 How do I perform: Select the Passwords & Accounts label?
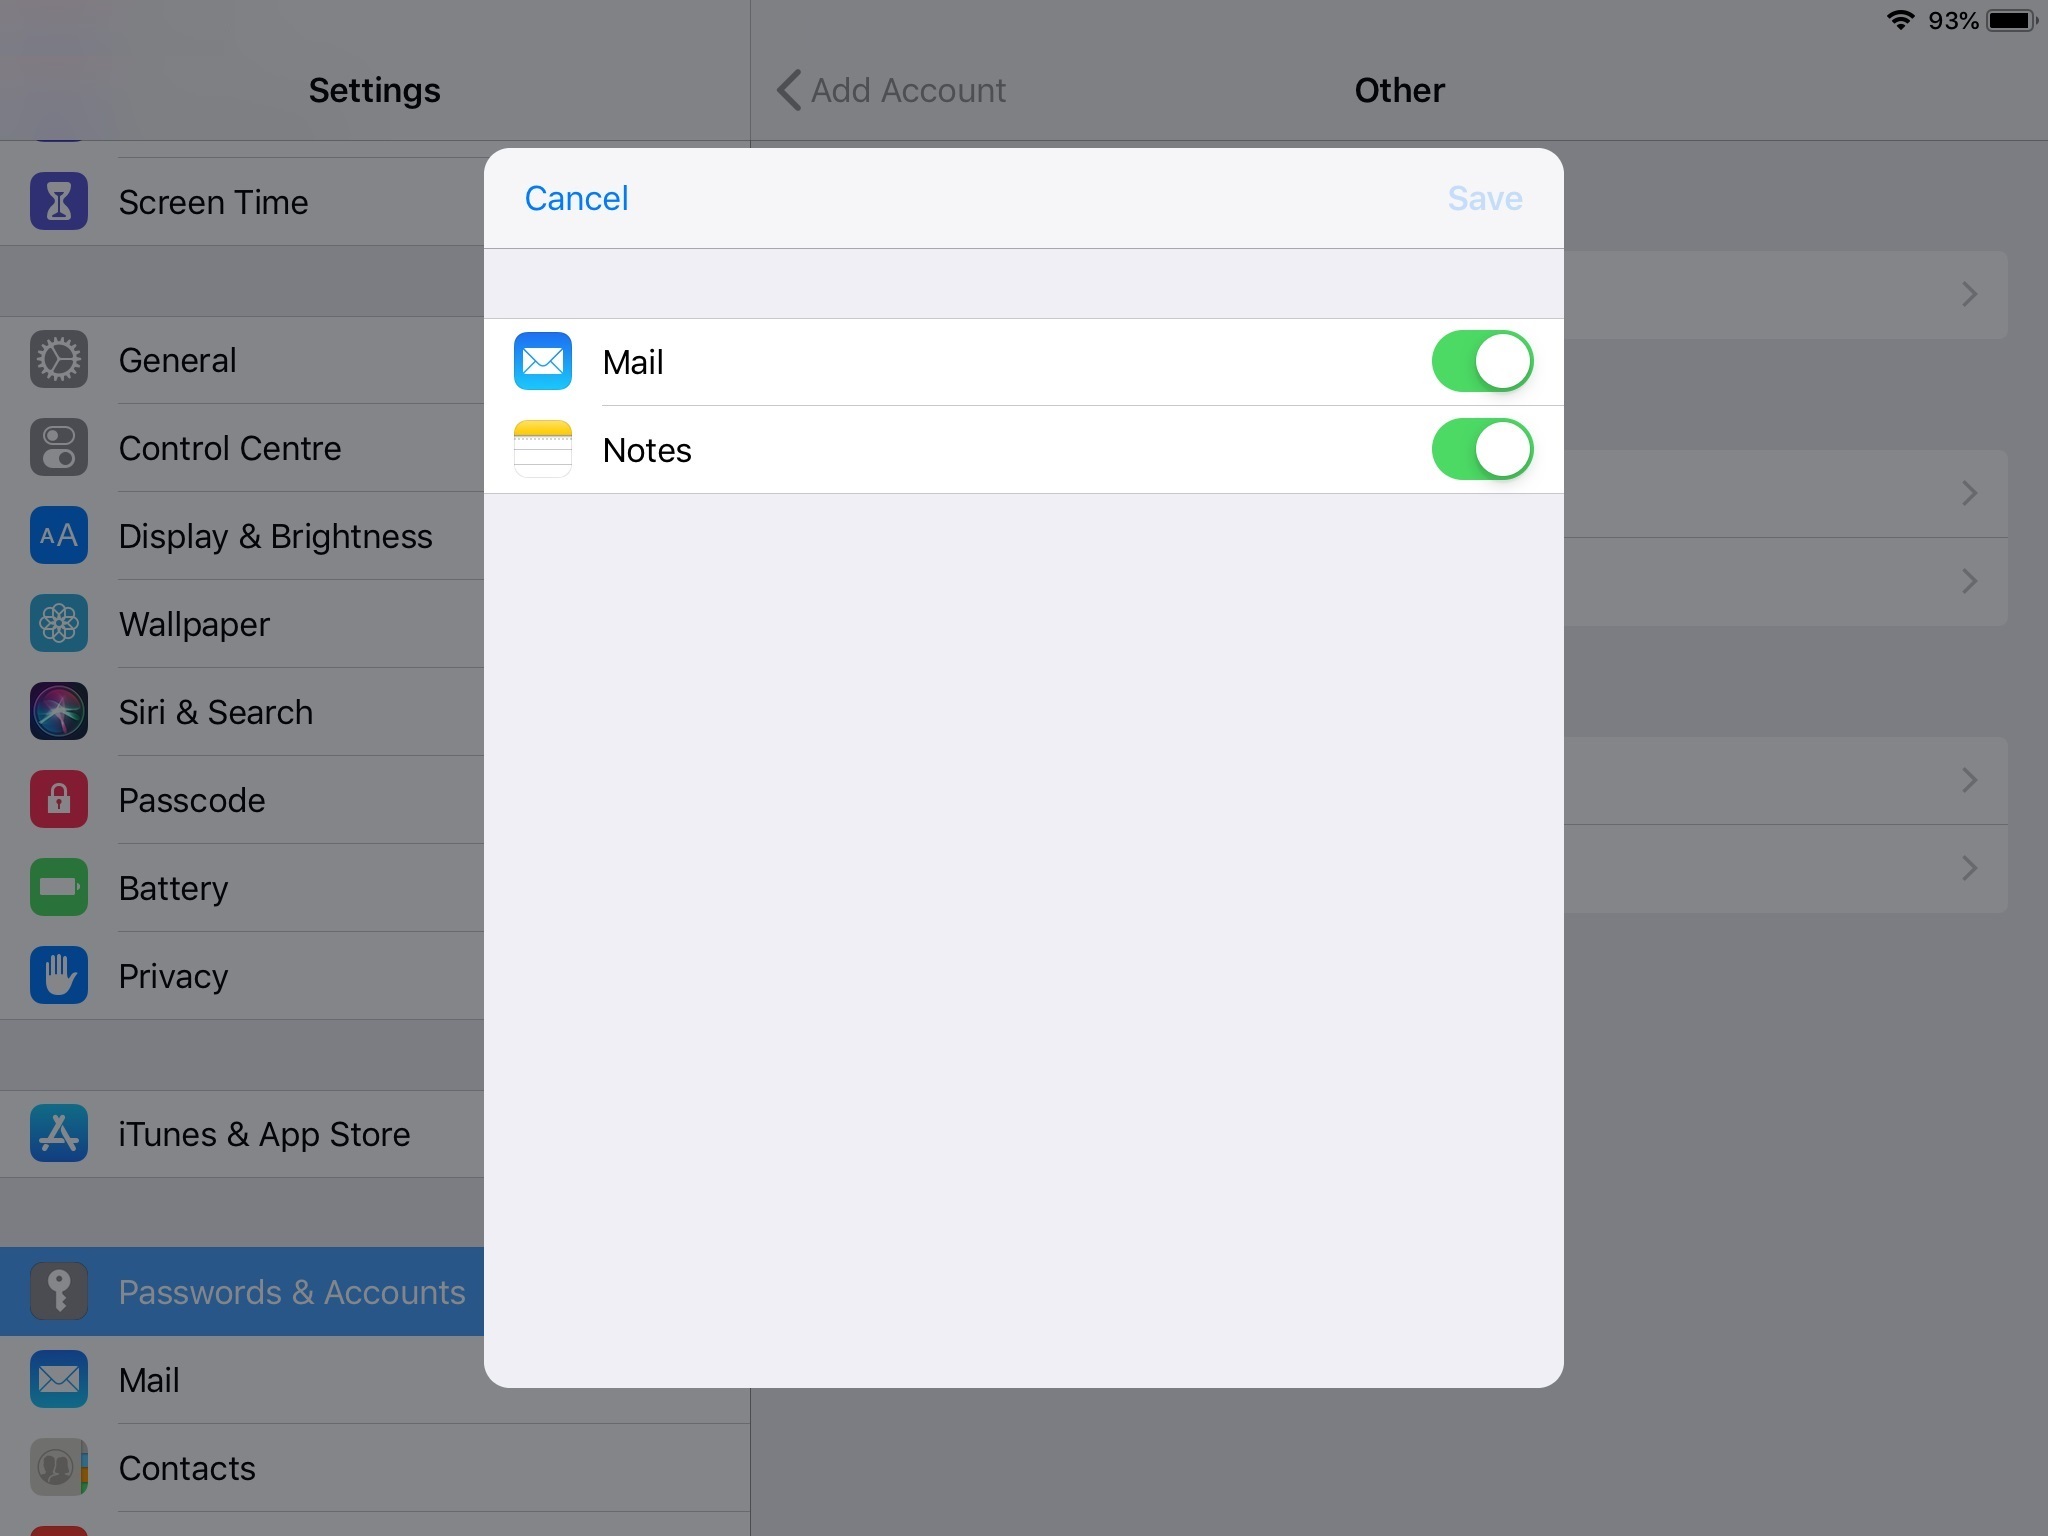[x=292, y=1292]
